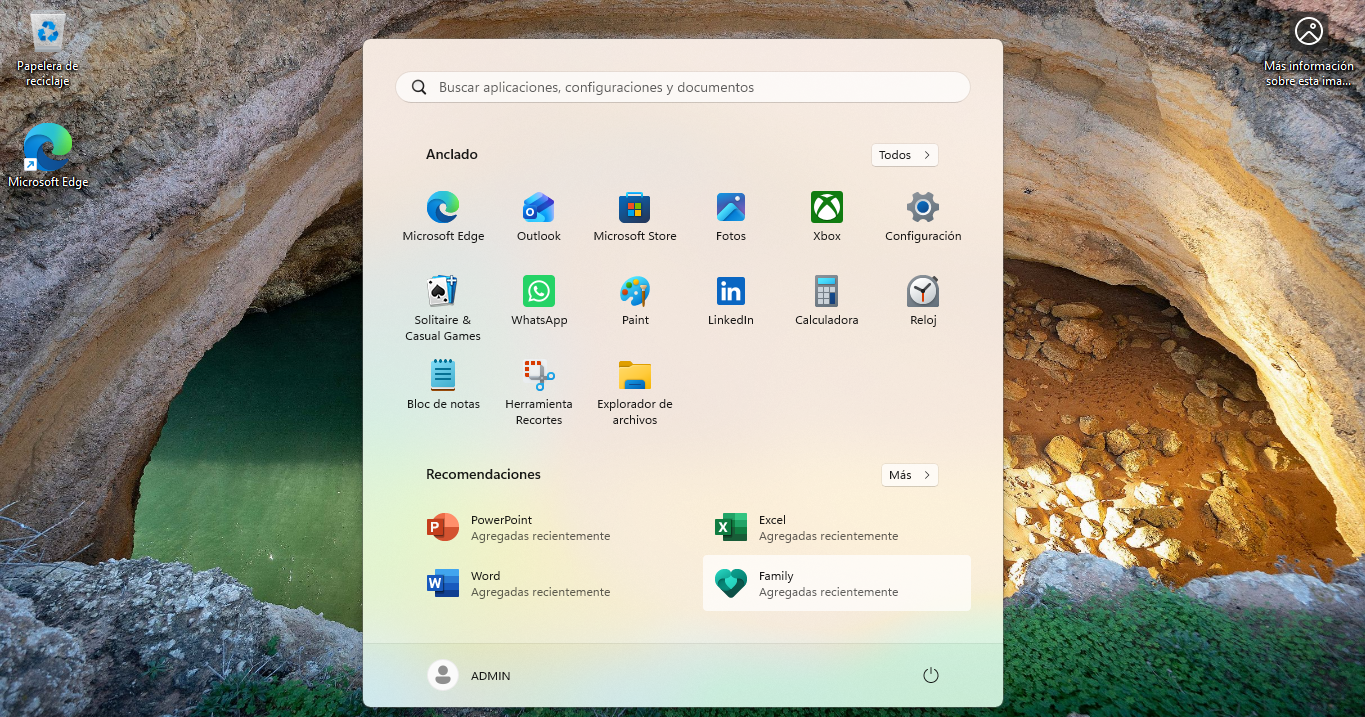The width and height of the screenshot is (1365, 717).
Task: Launch the Paint app
Action: pyautogui.click(x=635, y=300)
